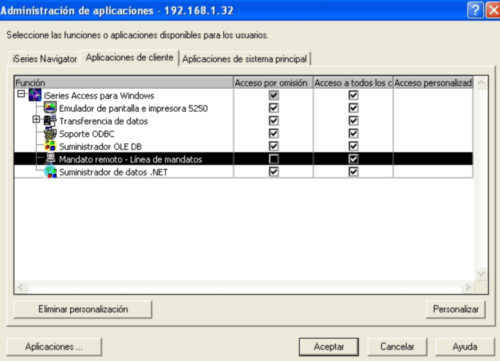Click the horizontal scrollbar right arrow
The image size is (500, 361).
click(468, 287)
